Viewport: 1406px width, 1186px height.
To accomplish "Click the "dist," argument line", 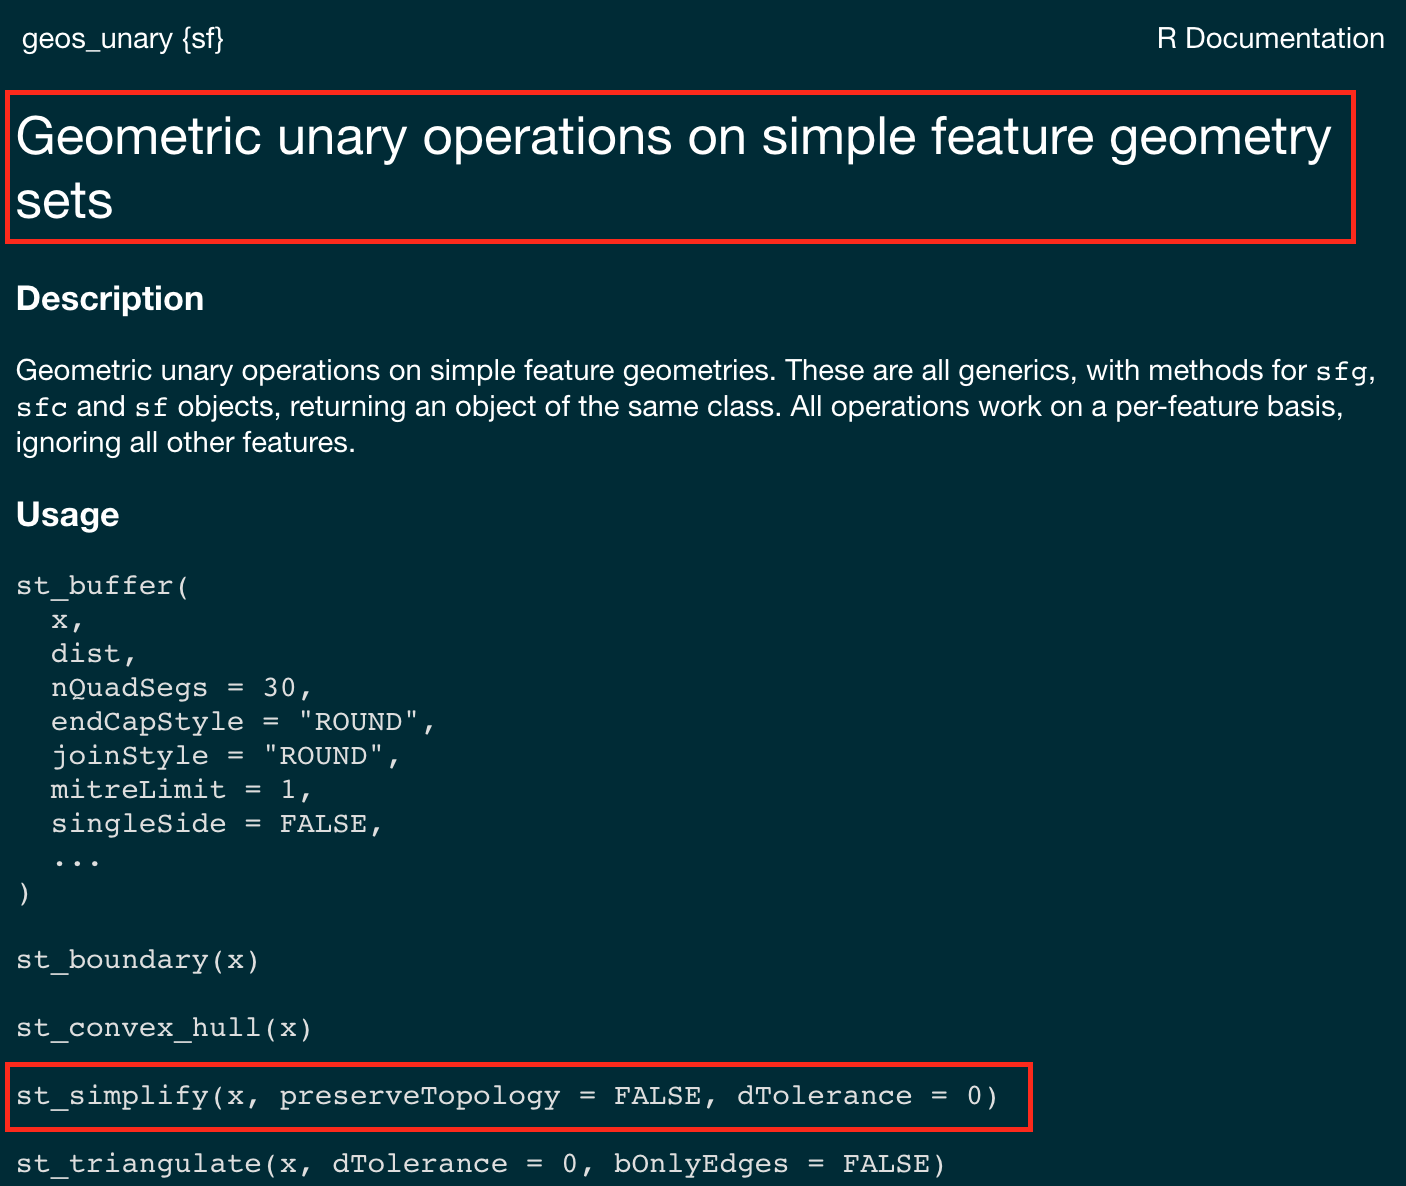I will 93,654.
